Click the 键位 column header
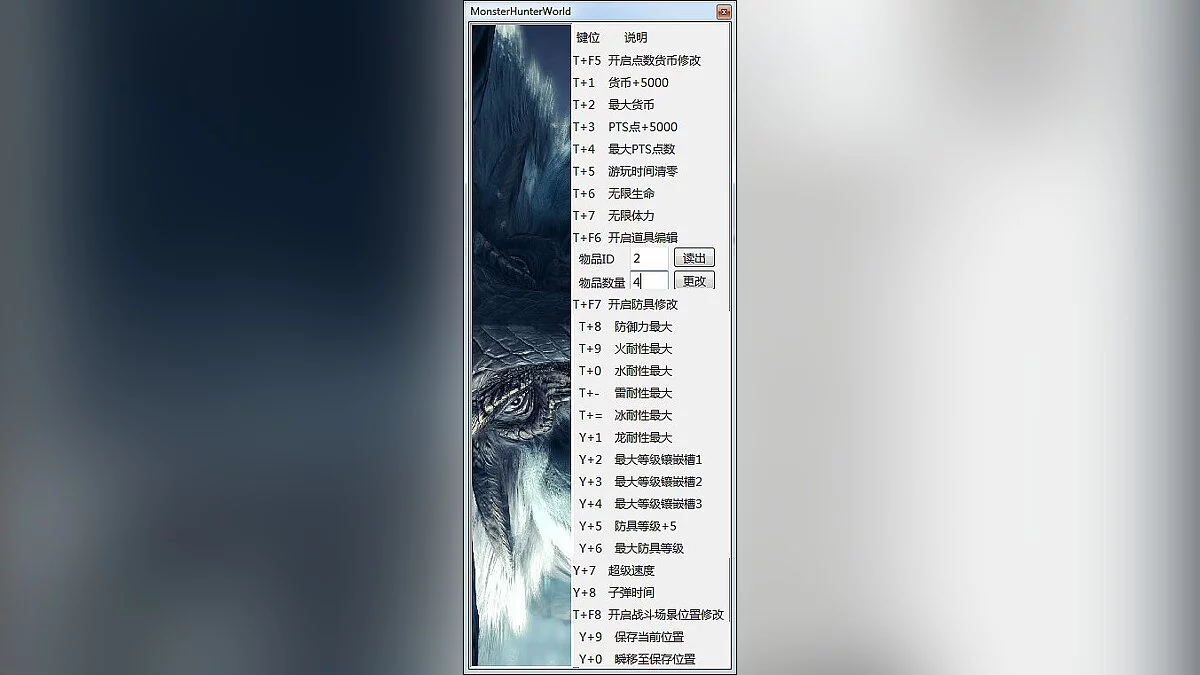The height and width of the screenshot is (675, 1200). 587,37
